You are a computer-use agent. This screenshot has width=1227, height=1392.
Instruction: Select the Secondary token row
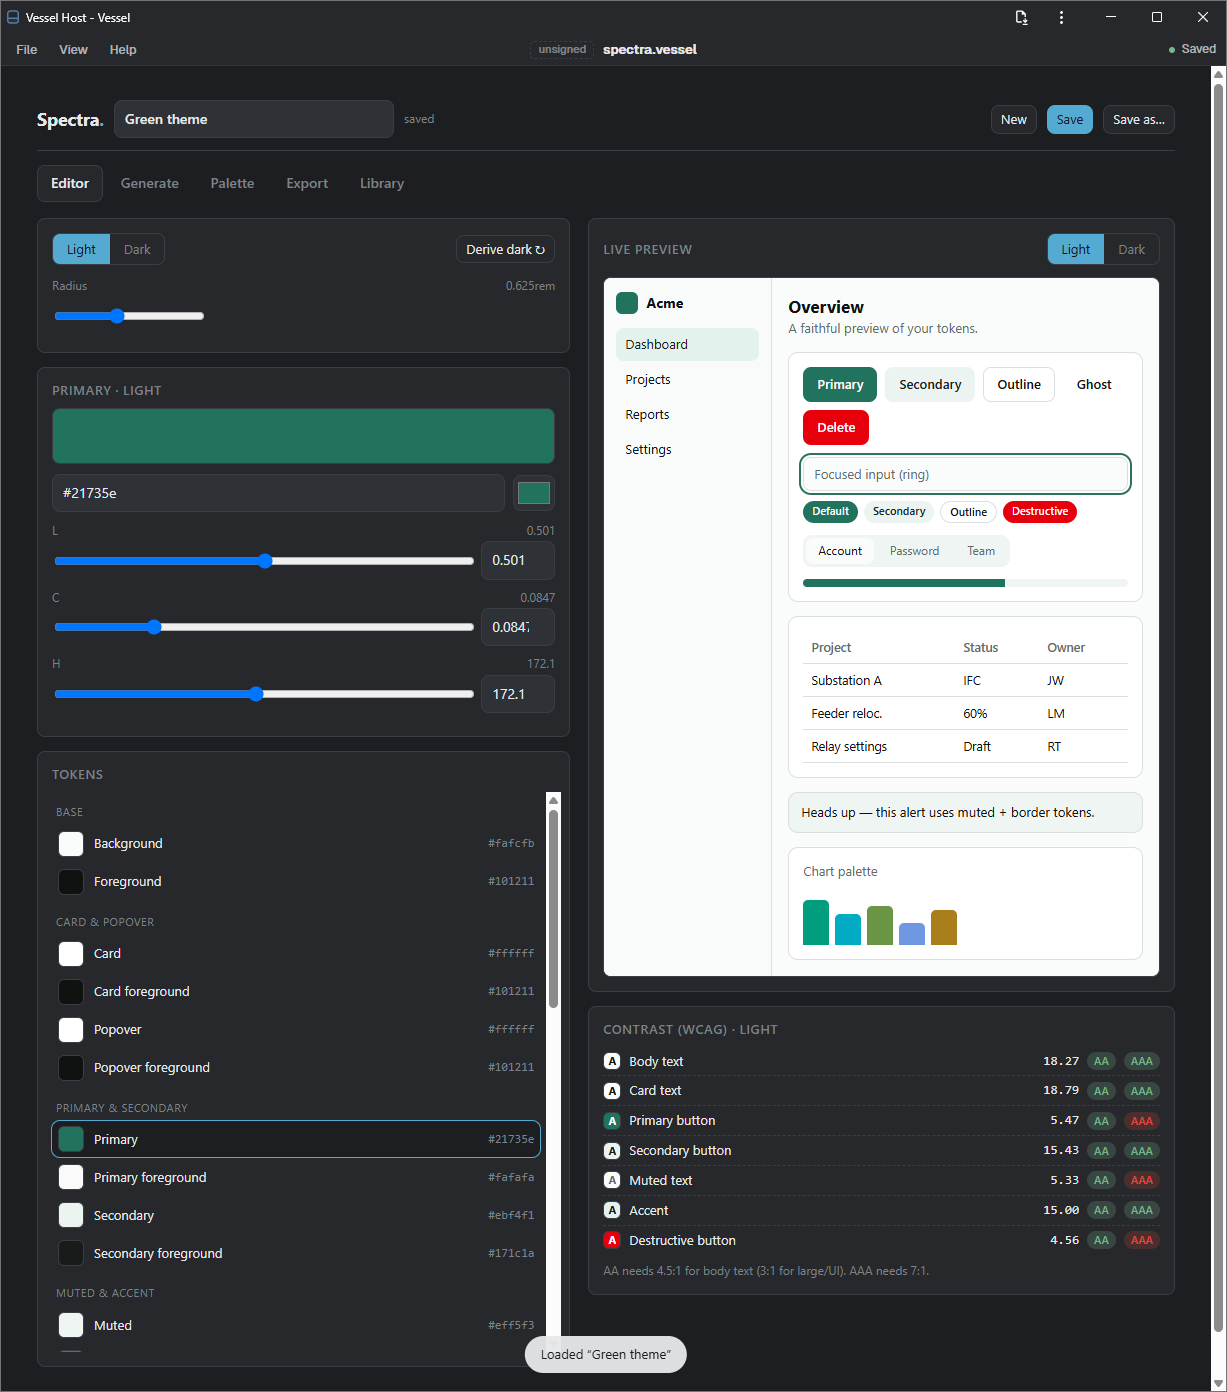[296, 1216]
